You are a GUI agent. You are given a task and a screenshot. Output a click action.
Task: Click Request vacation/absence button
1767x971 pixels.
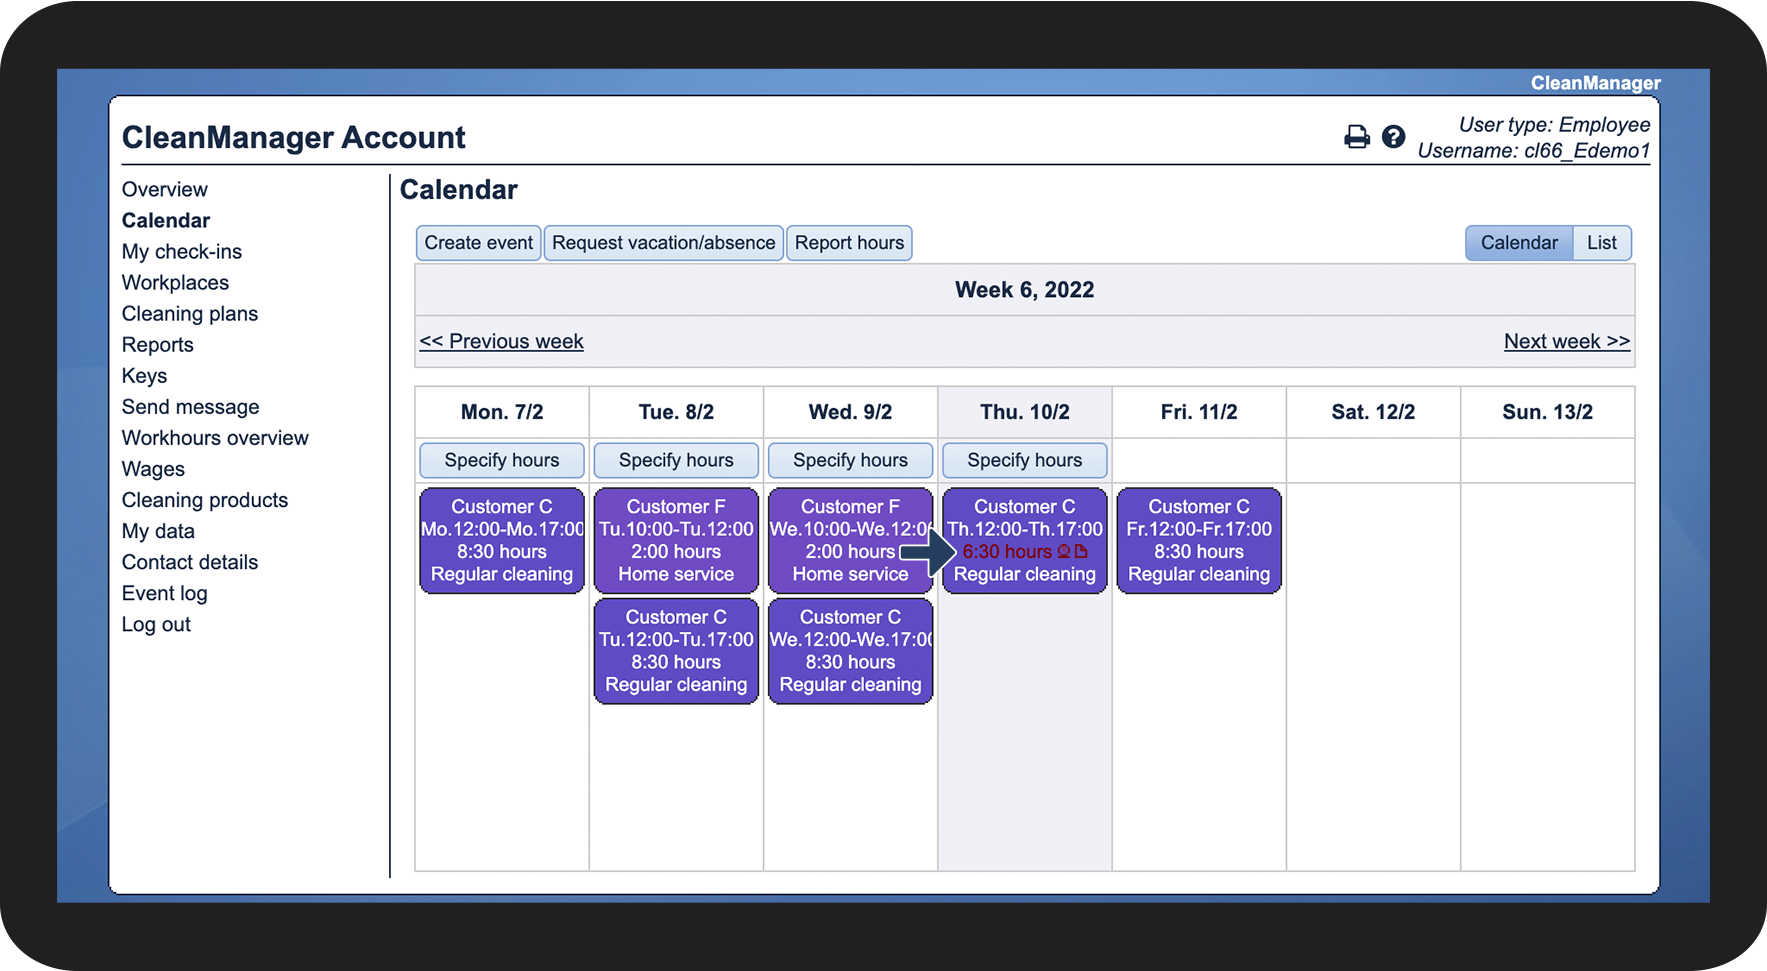[x=663, y=243]
